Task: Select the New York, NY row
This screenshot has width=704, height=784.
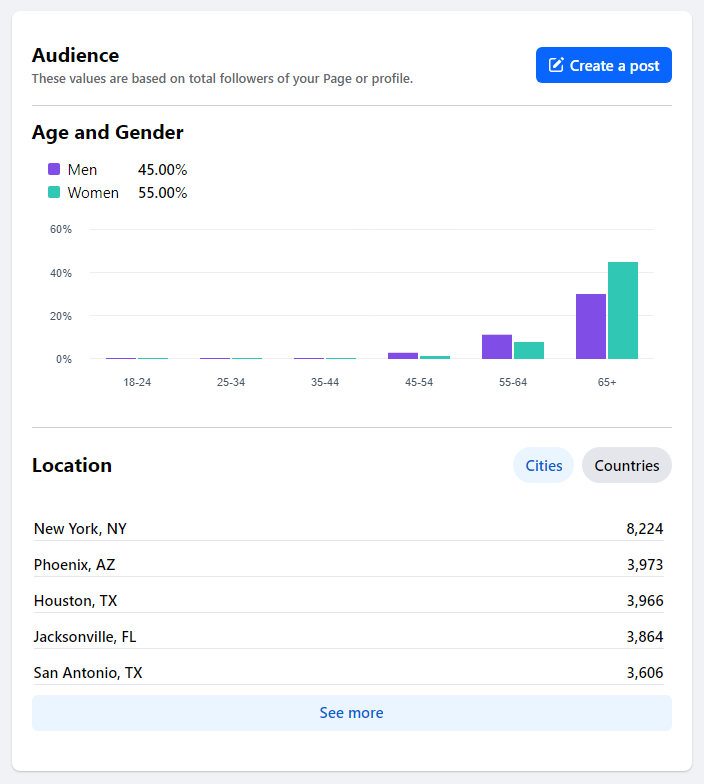Action: click(348, 529)
